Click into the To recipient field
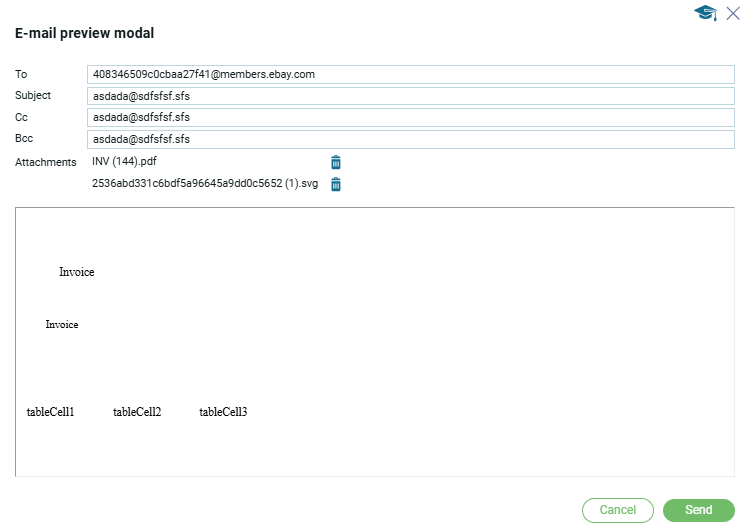Screen dimensions: 749x527 410,74
